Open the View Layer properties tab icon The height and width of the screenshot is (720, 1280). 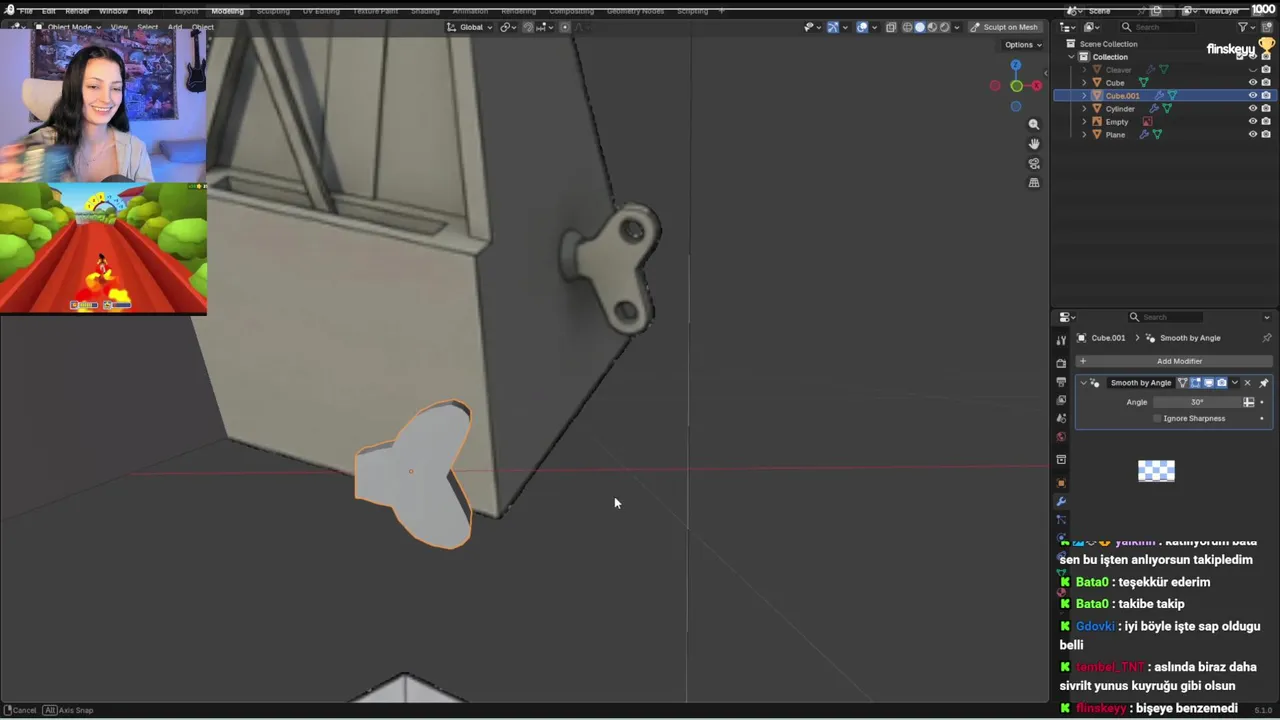[x=1061, y=400]
